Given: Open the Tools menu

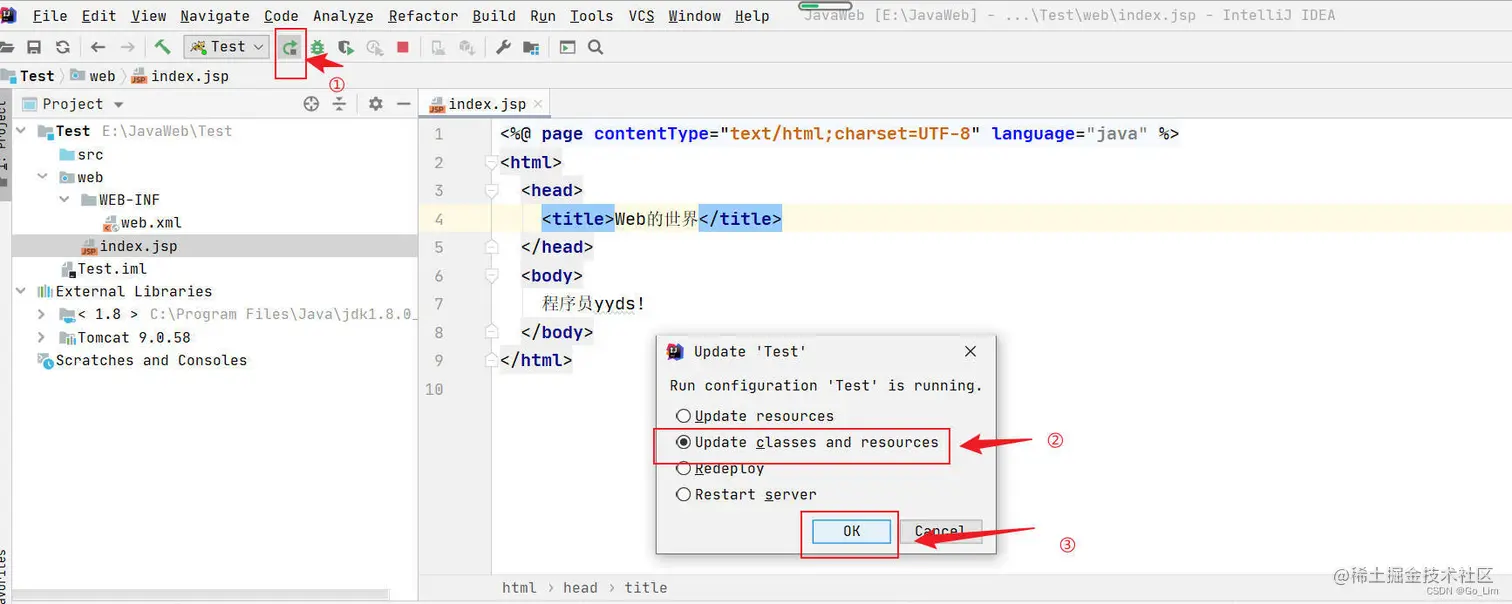Looking at the screenshot, I should click(x=591, y=16).
